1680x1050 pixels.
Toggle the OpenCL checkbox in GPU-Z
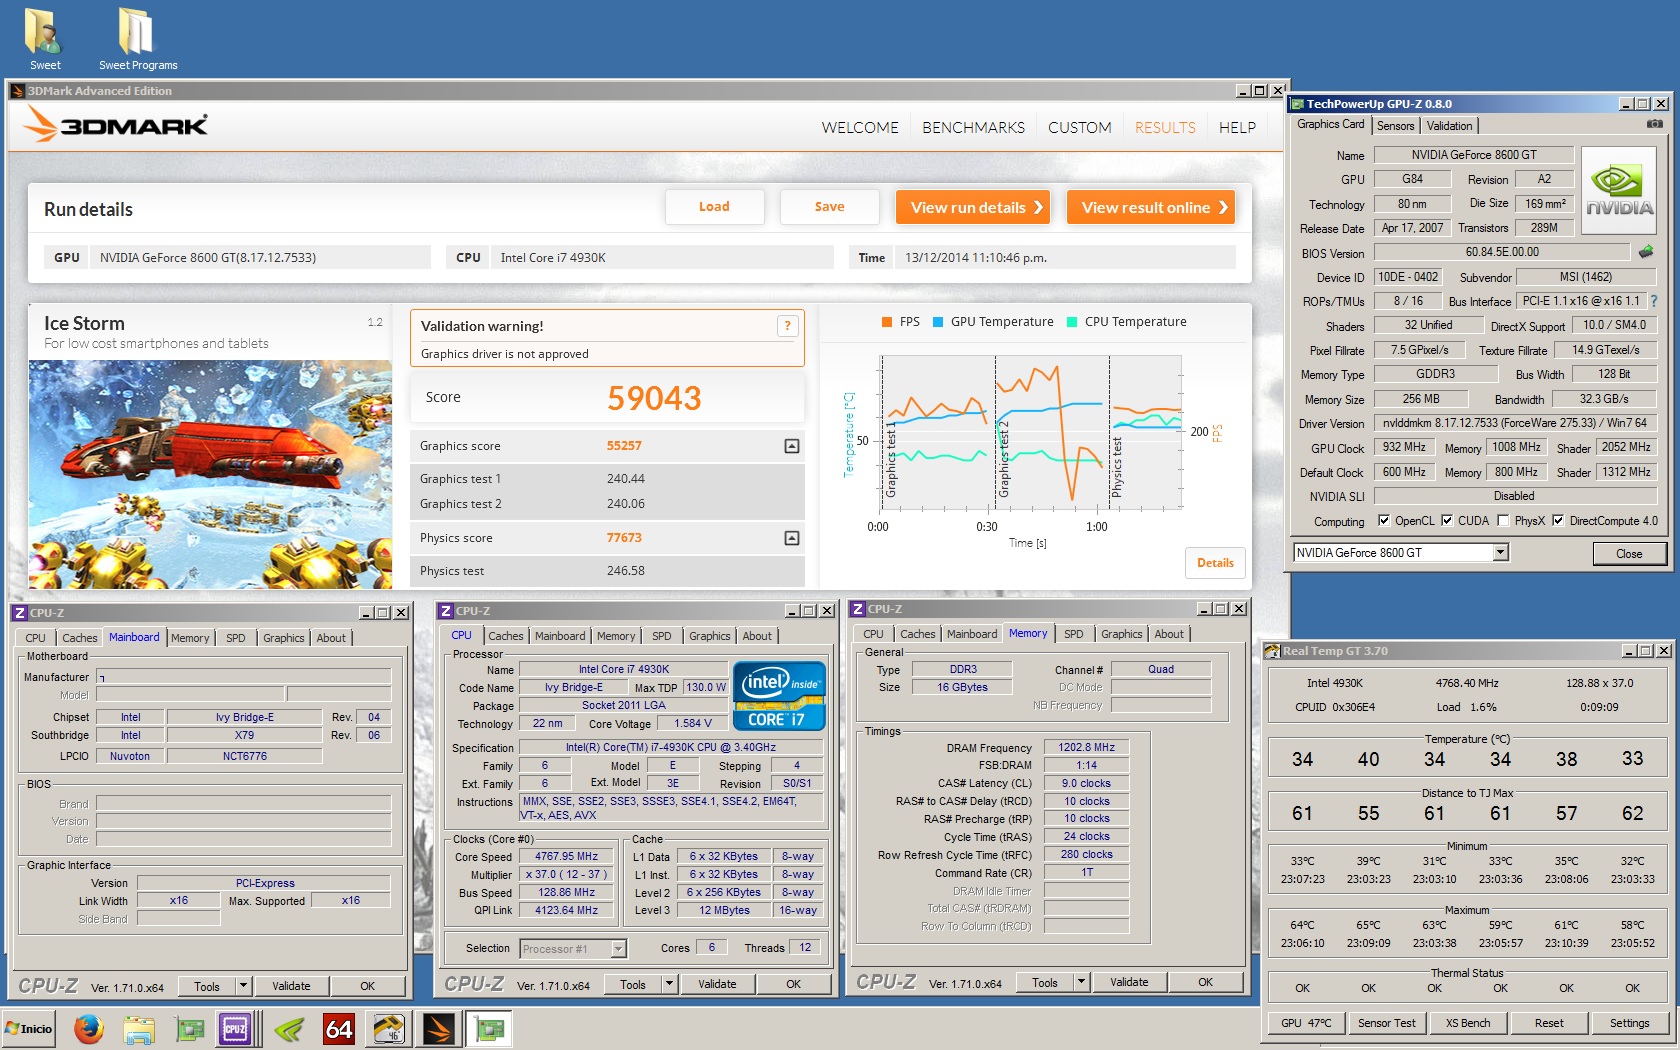[1384, 520]
